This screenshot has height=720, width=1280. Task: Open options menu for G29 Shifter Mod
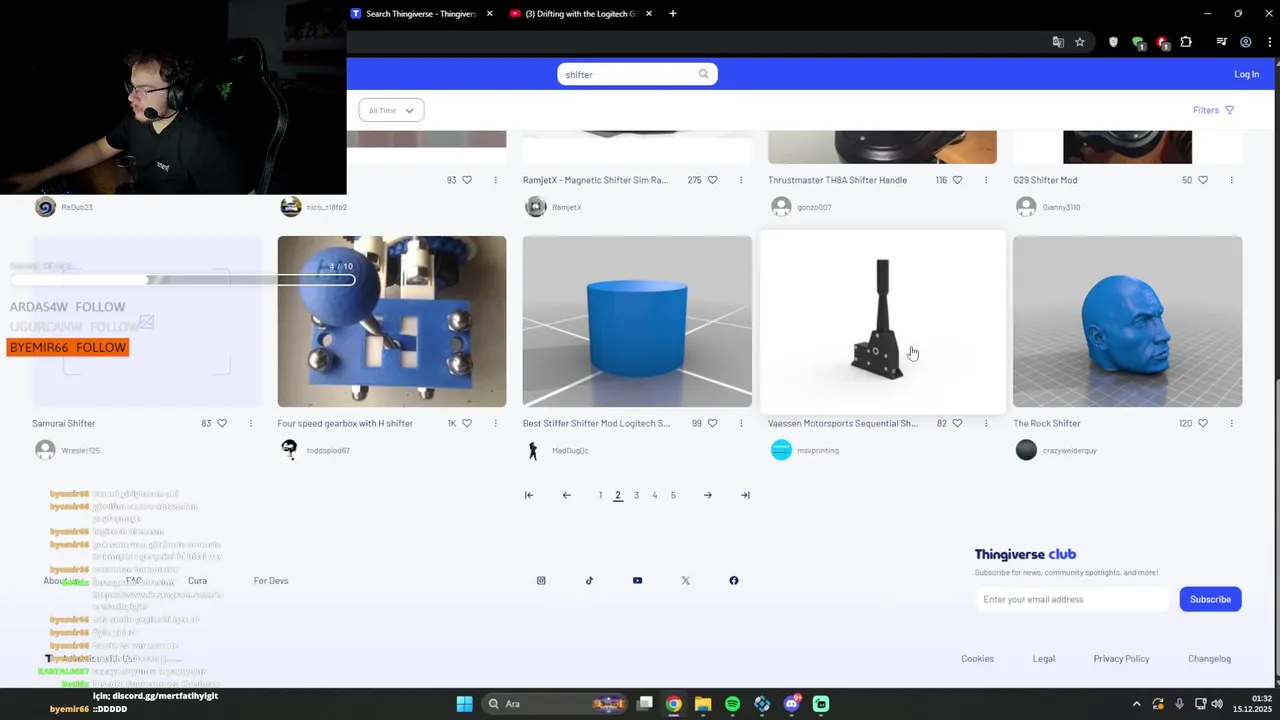pyautogui.click(x=1231, y=180)
